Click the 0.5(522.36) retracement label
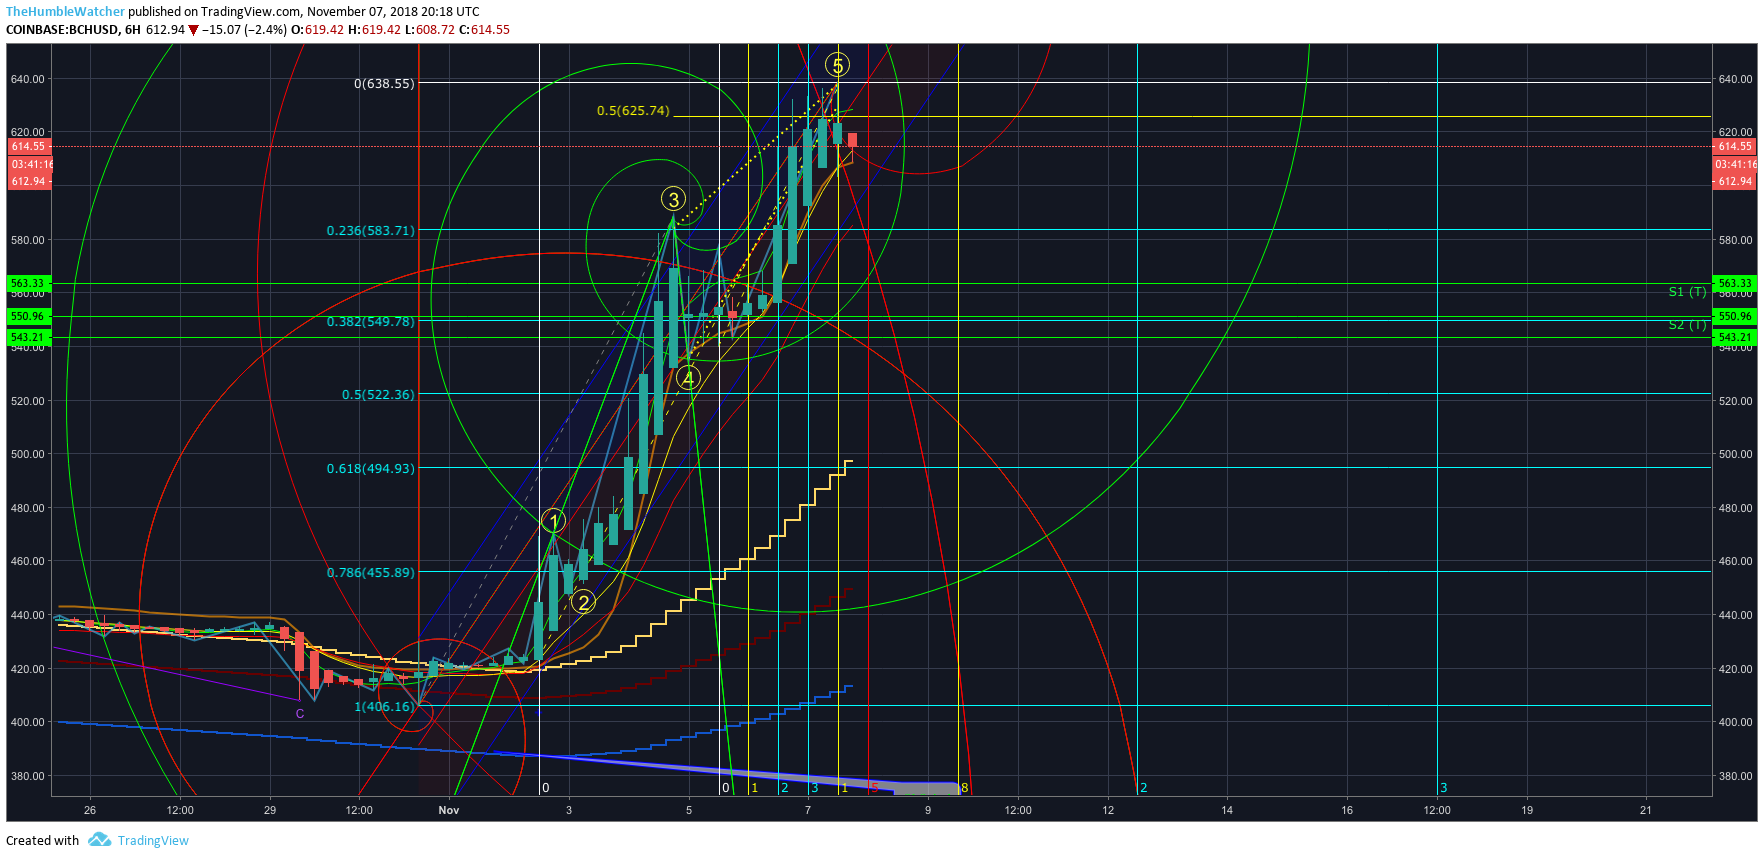Viewport: 1764px width, 858px height. (x=378, y=395)
